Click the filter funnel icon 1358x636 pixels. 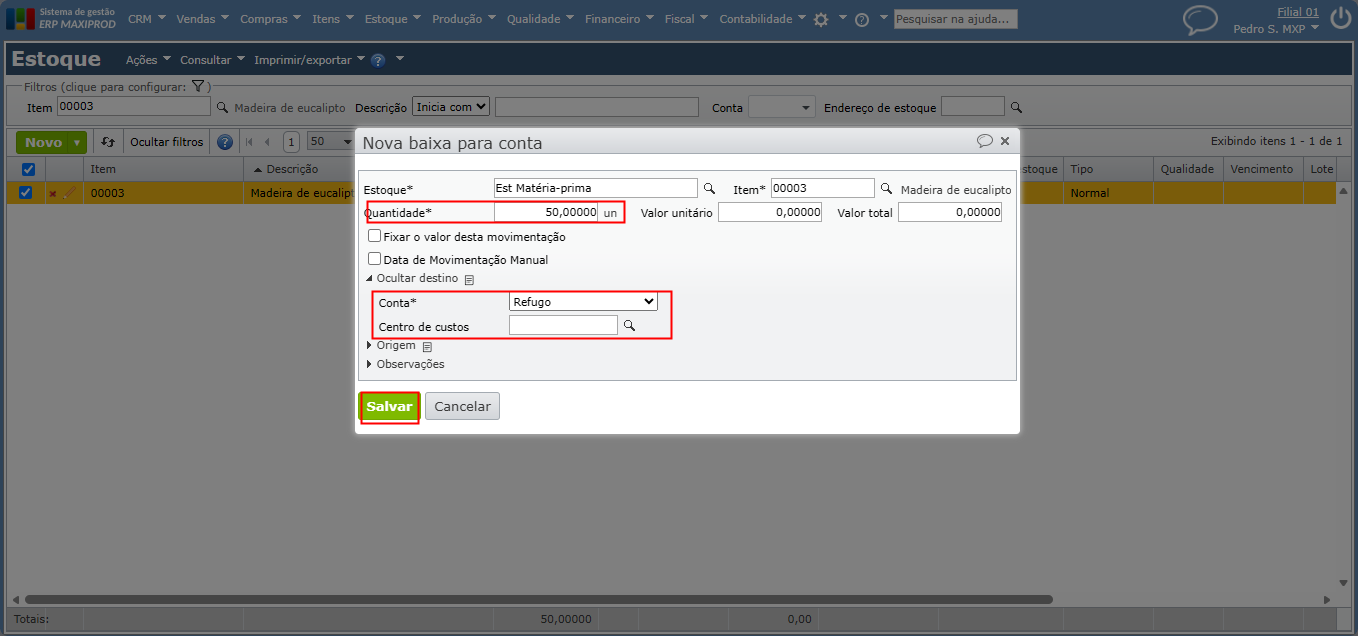pos(198,87)
